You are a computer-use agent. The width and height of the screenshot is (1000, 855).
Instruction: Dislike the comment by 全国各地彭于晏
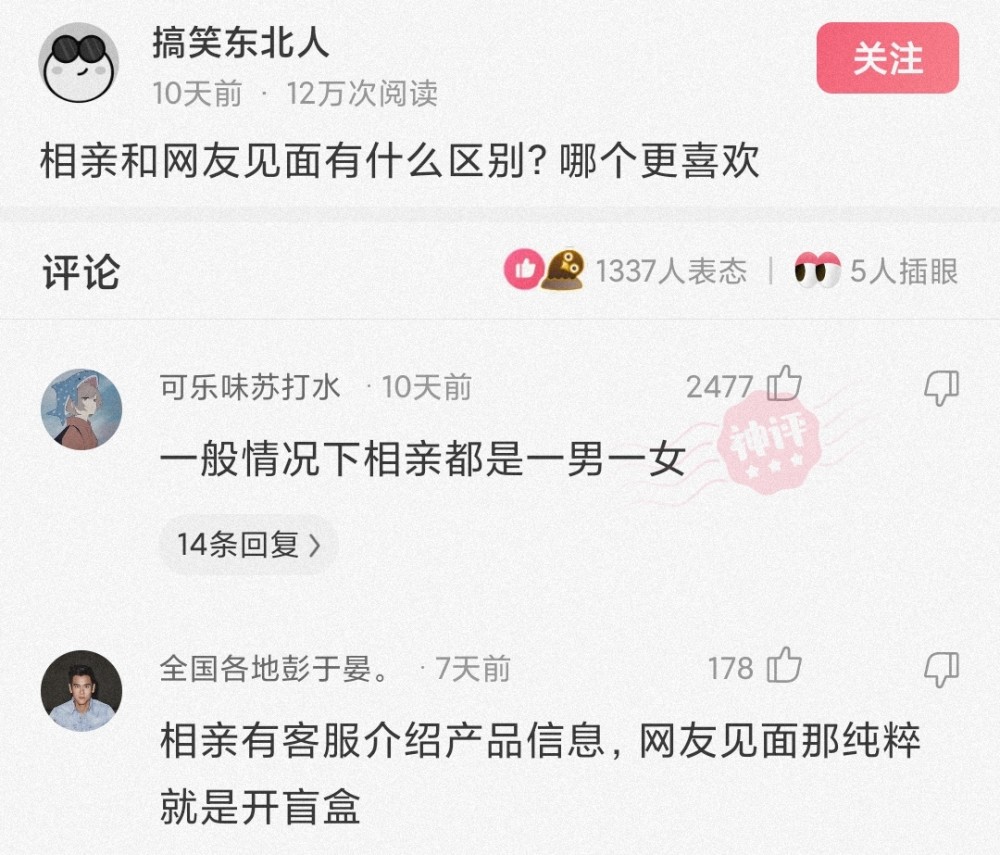(x=941, y=669)
